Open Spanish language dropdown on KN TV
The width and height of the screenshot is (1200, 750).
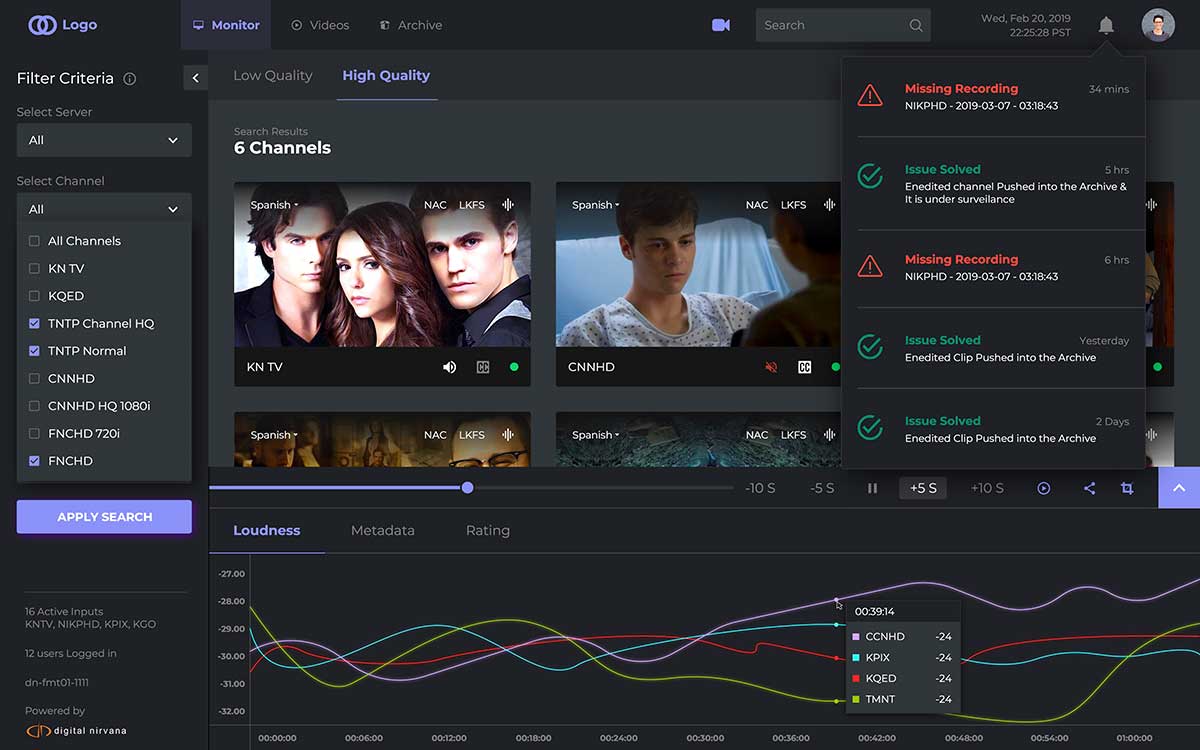pos(274,205)
